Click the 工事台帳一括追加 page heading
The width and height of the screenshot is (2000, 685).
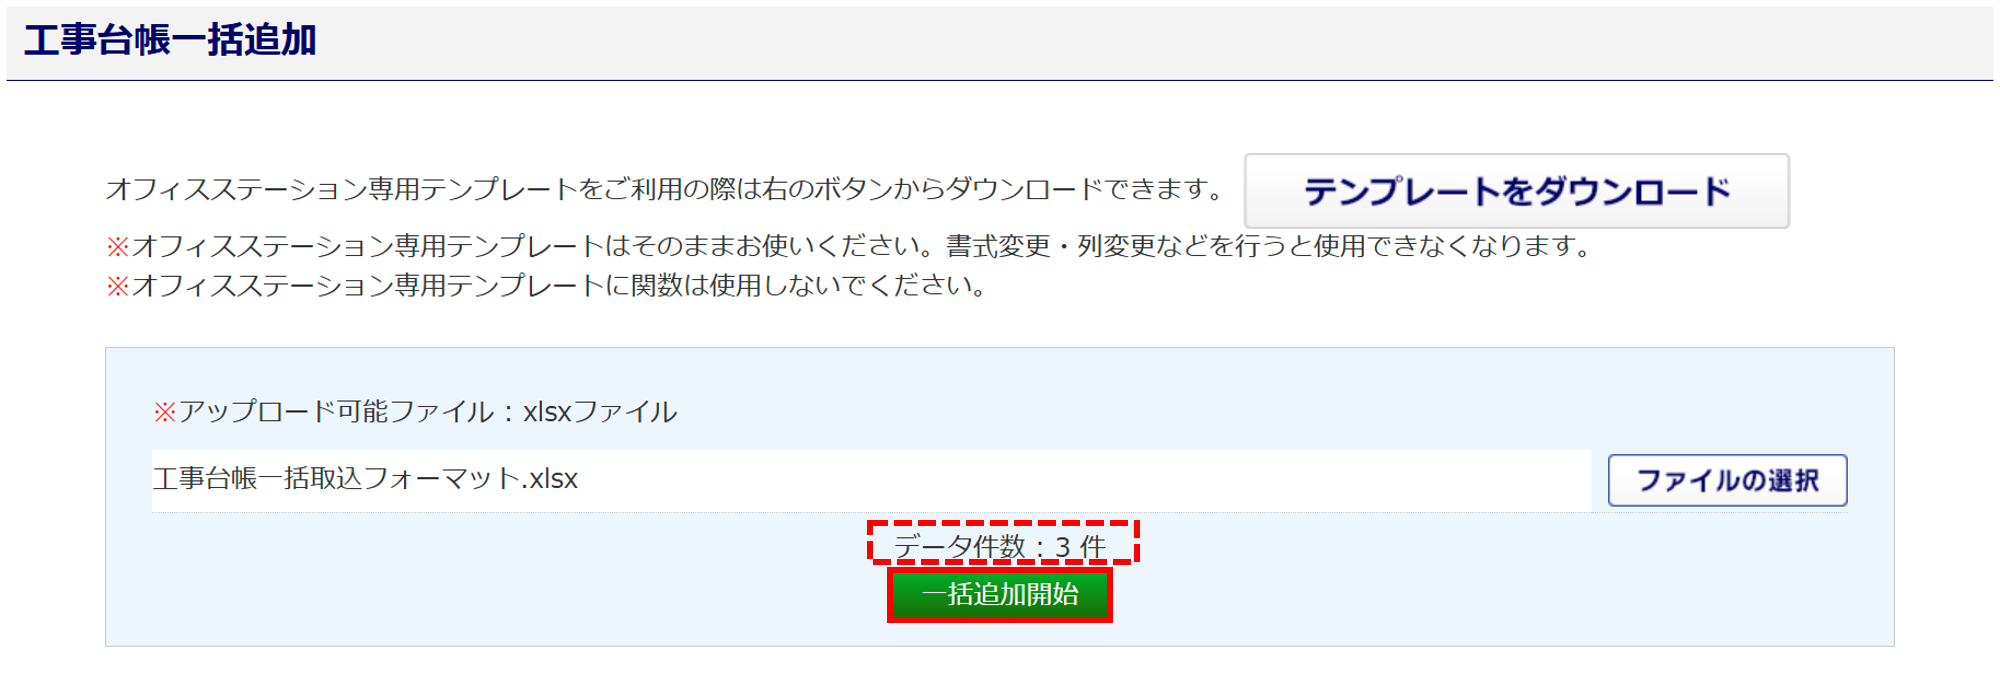[170, 40]
